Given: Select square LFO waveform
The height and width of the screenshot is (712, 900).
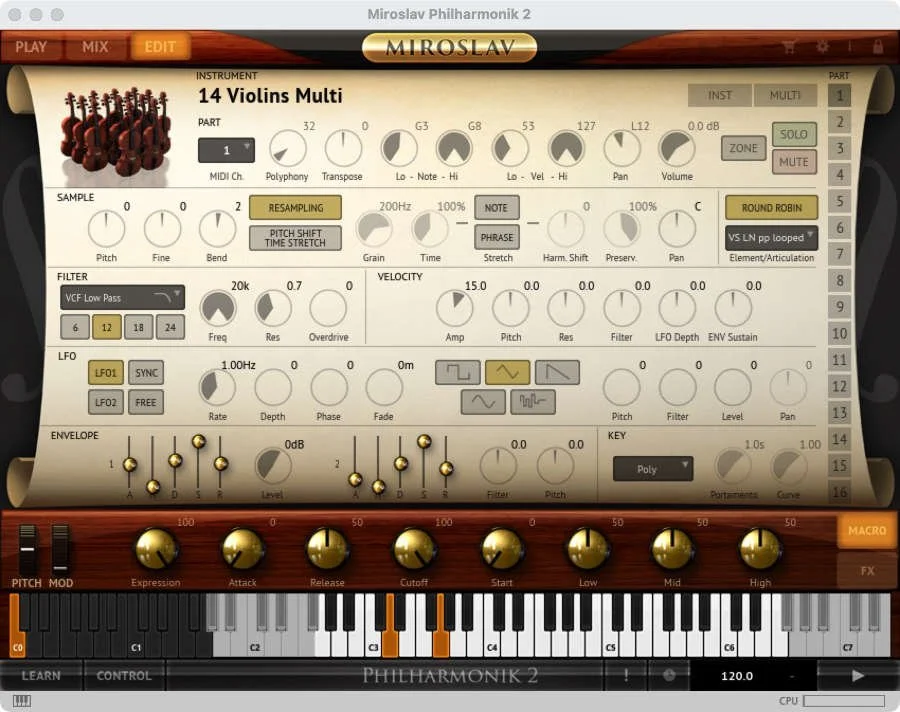Looking at the screenshot, I should [457, 373].
